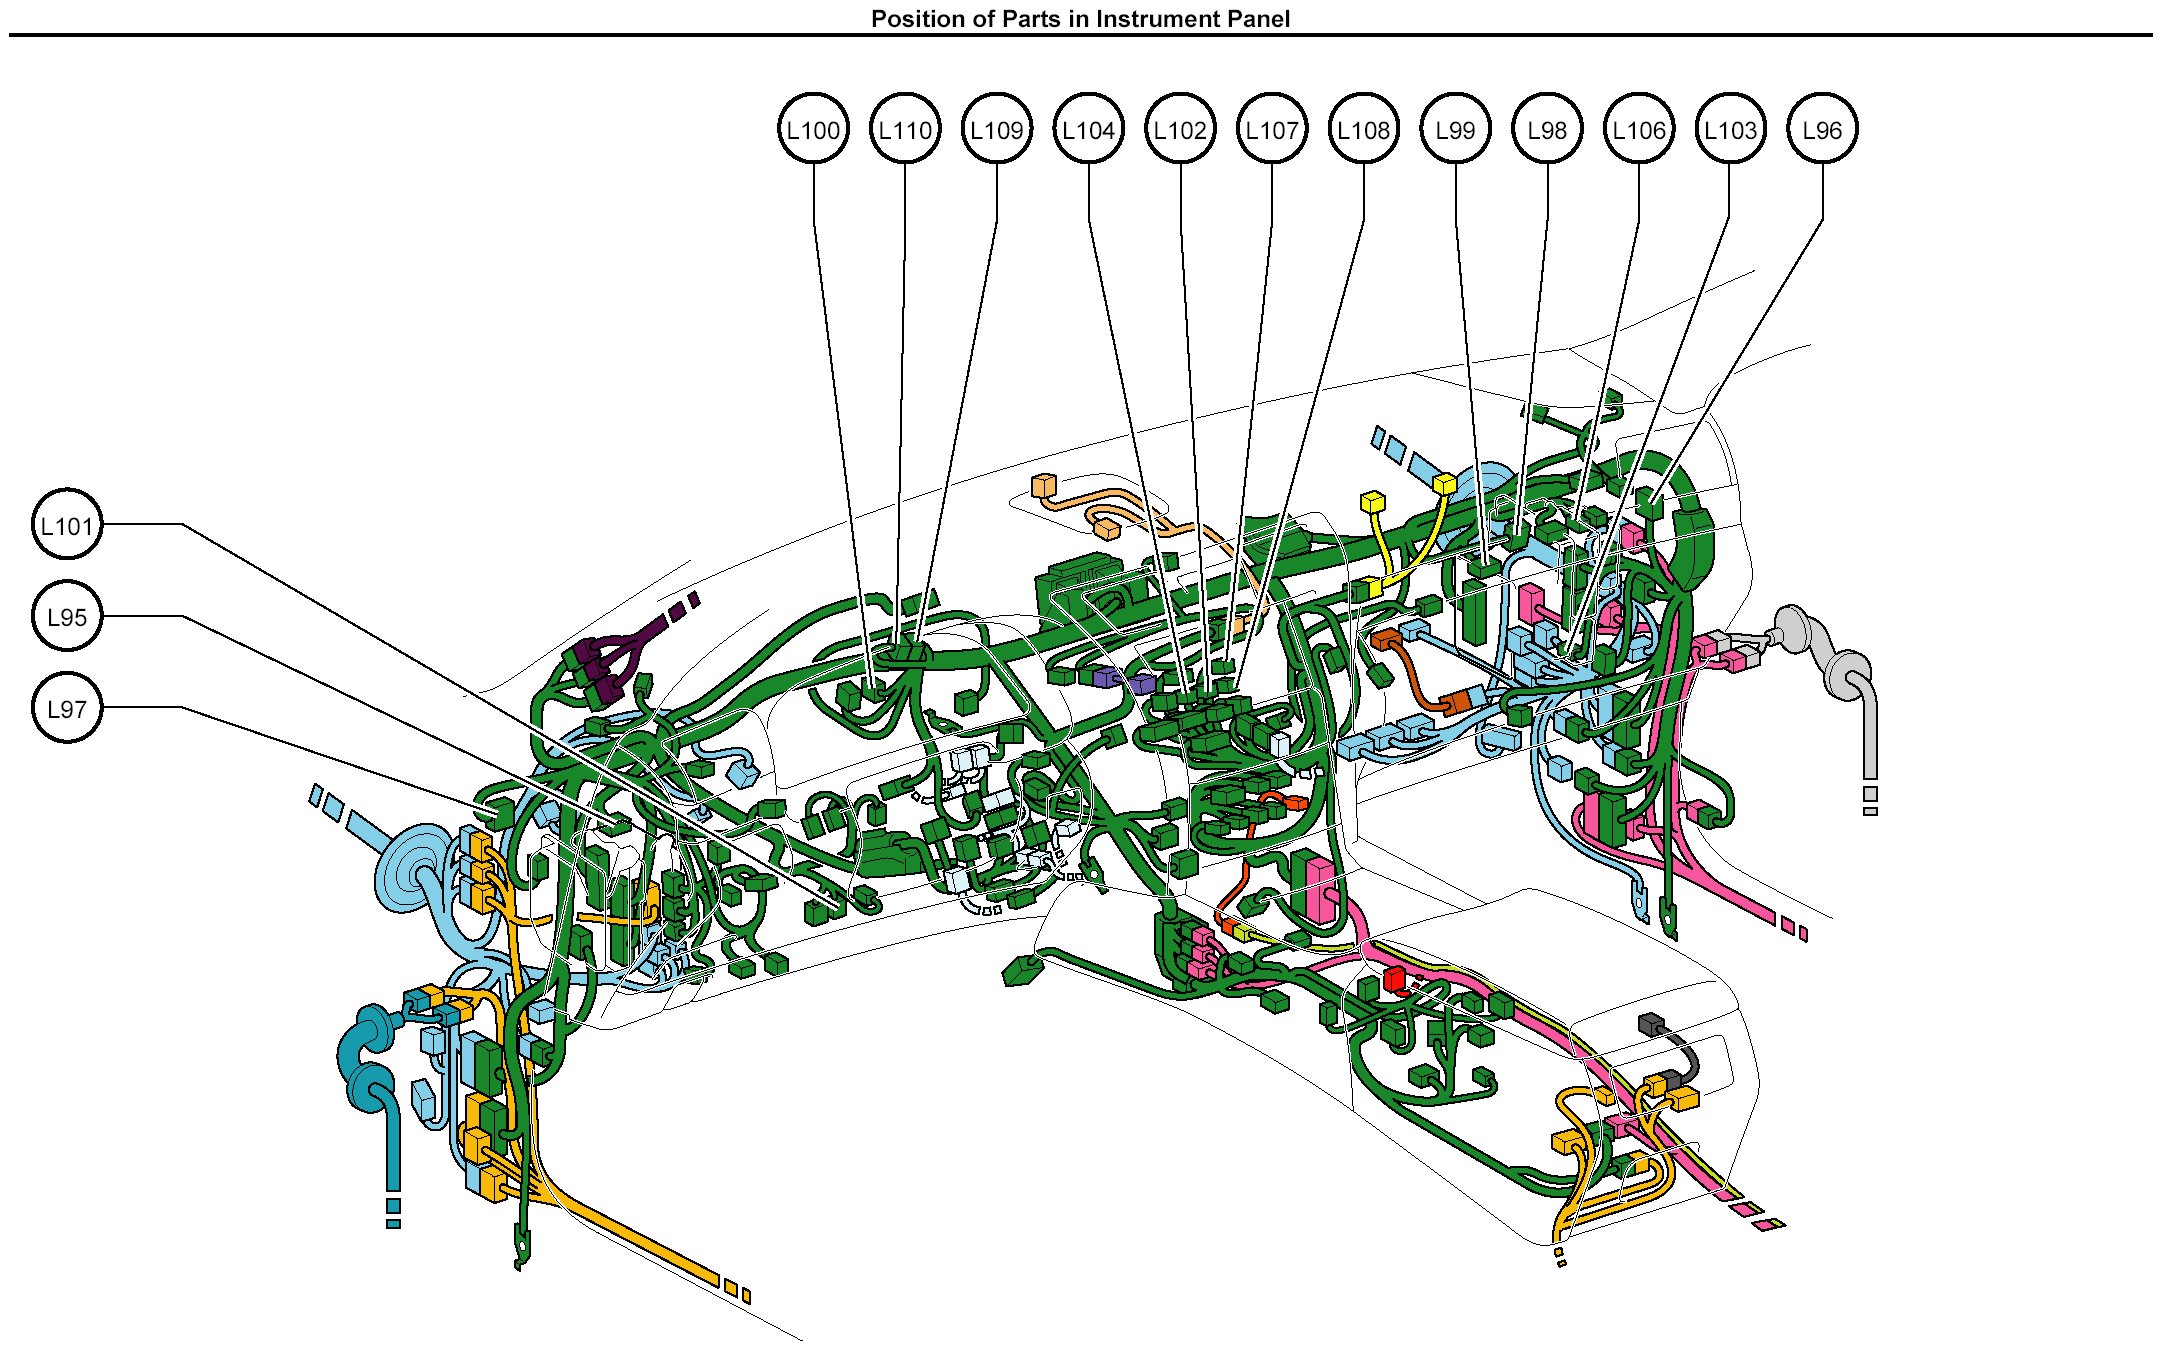Select the L109 callout label

[x=997, y=129]
